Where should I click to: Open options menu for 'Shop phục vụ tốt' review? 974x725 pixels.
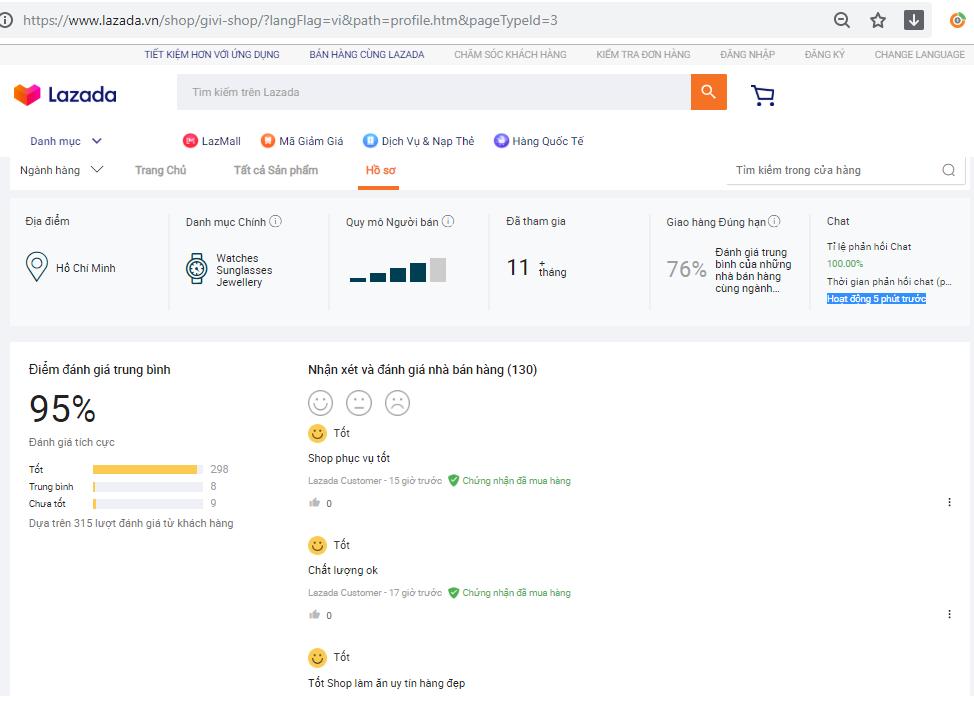point(949,502)
